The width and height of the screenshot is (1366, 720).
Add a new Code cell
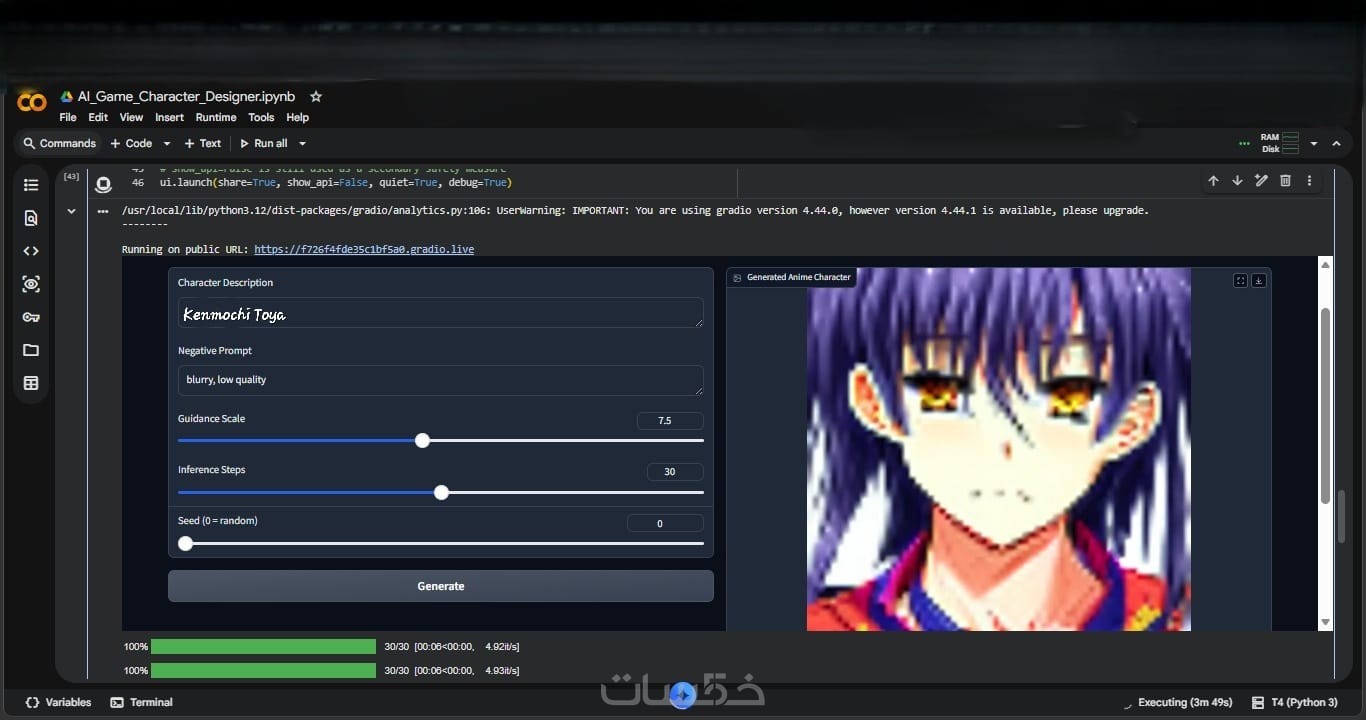(x=131, y=144)
